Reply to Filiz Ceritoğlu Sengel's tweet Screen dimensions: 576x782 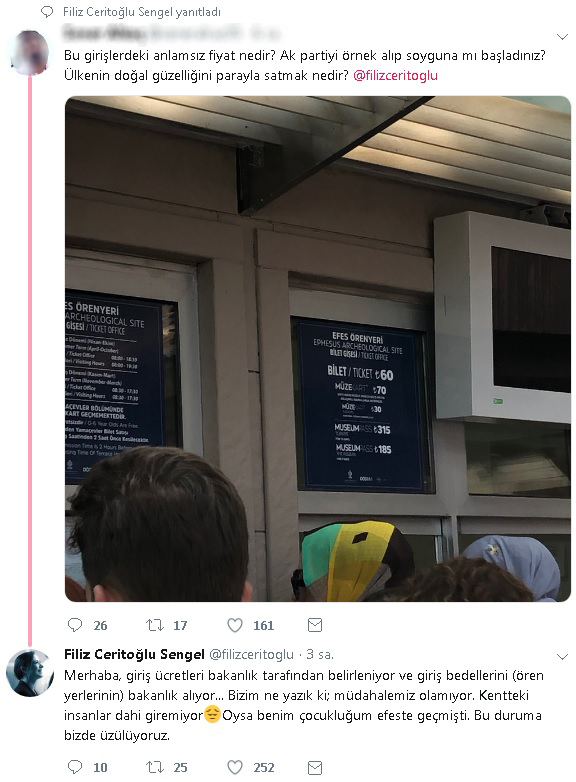point(75,767)
